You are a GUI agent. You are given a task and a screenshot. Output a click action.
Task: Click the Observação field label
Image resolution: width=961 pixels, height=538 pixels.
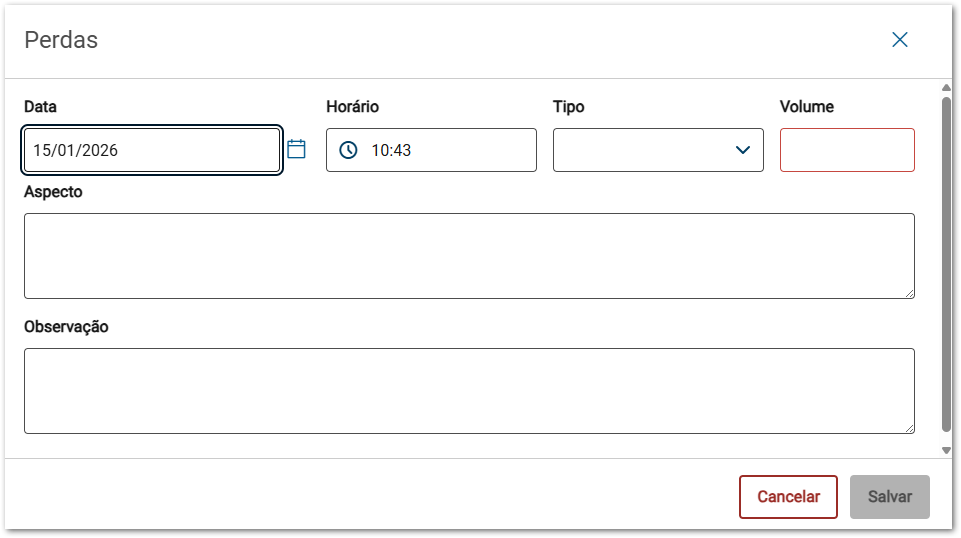point(66,327)
